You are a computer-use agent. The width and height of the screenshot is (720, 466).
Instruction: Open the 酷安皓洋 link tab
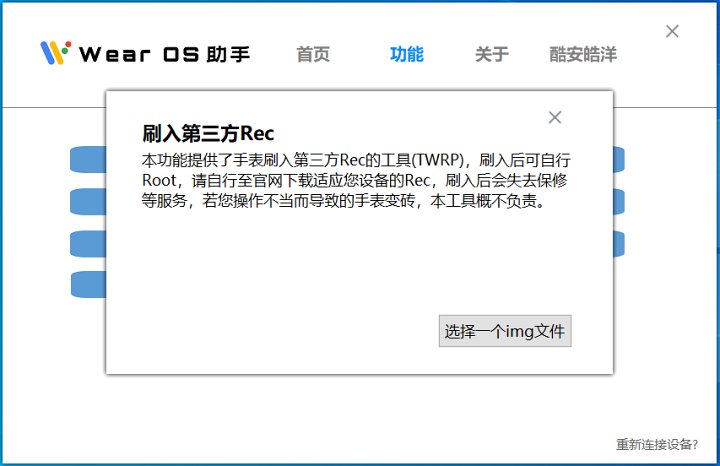583,54
